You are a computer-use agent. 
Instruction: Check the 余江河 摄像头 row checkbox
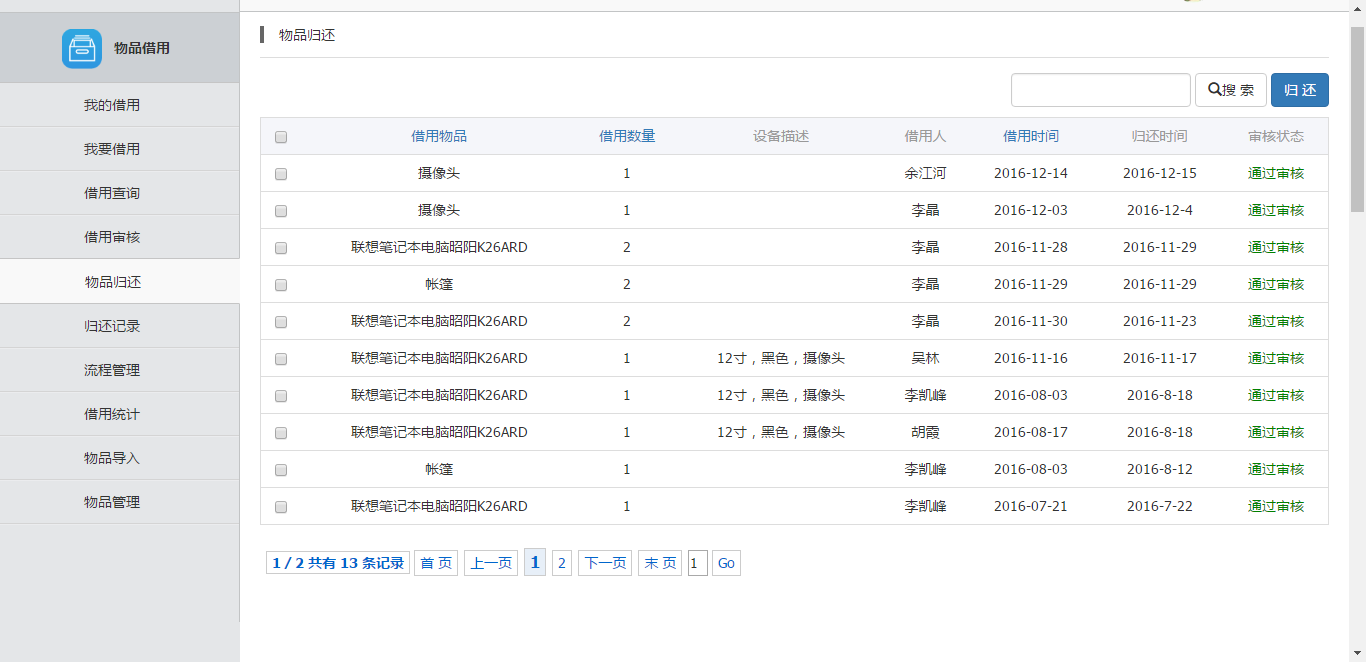(281, 174)
